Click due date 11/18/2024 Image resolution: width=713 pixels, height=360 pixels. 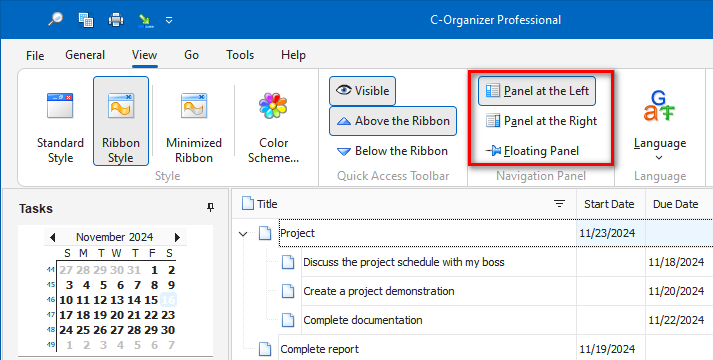click(676, 262)
